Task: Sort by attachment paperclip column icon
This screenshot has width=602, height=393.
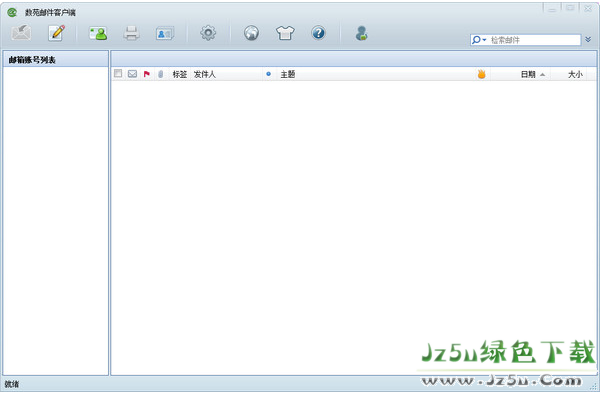Action: pyautogui.click(x=160, y=74)
